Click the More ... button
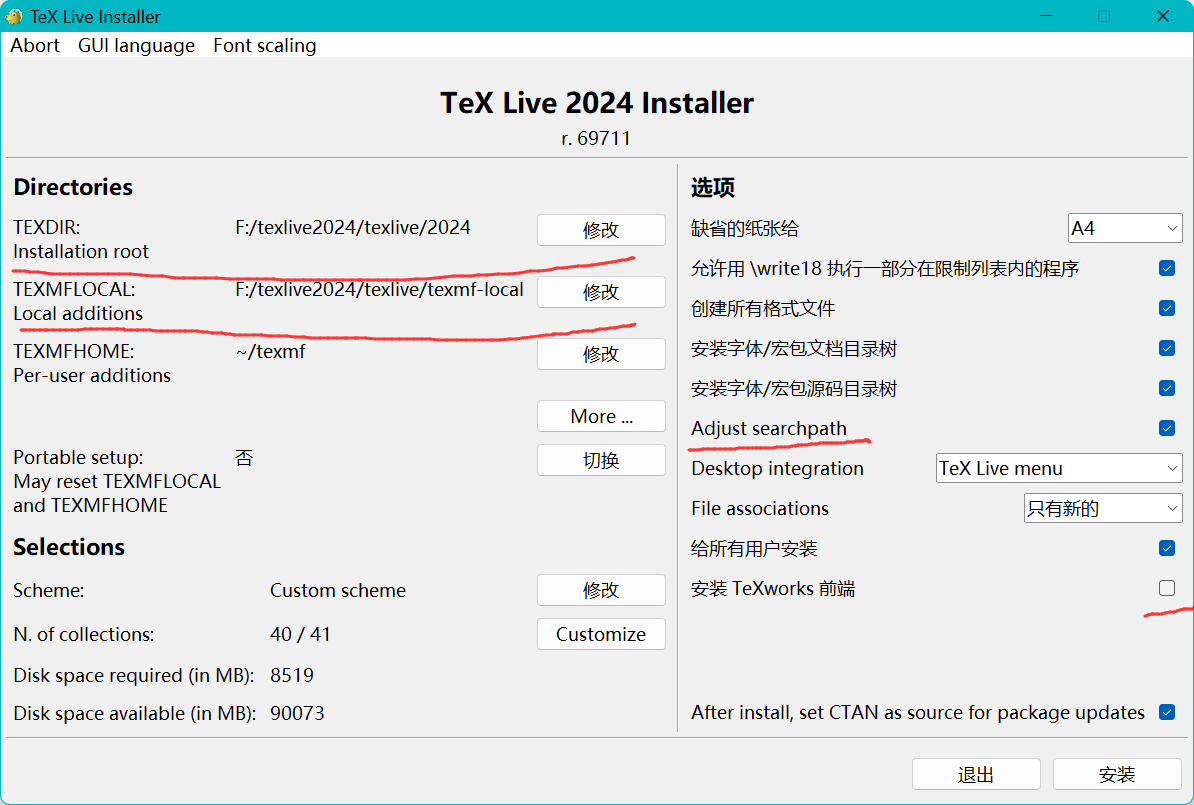Viewport: 1194px width, 805px height. [600, 416]
